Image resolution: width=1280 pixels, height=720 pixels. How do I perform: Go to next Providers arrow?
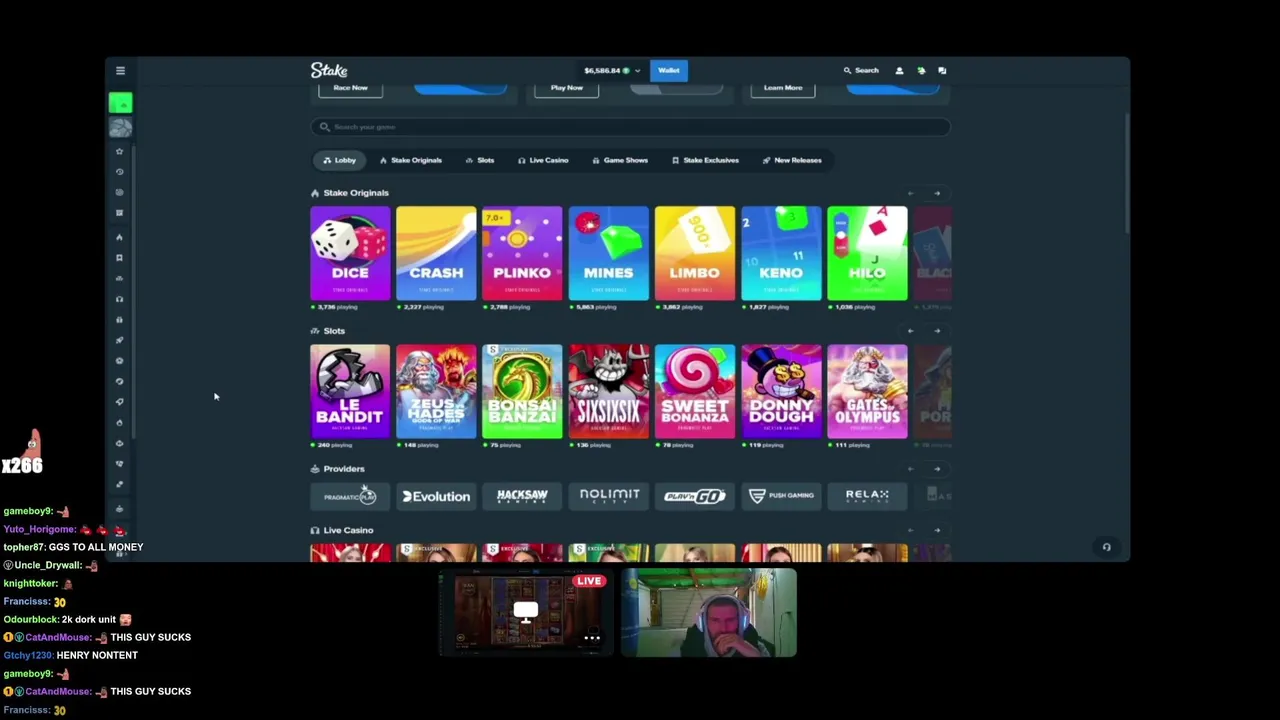[x=937, y=469]
